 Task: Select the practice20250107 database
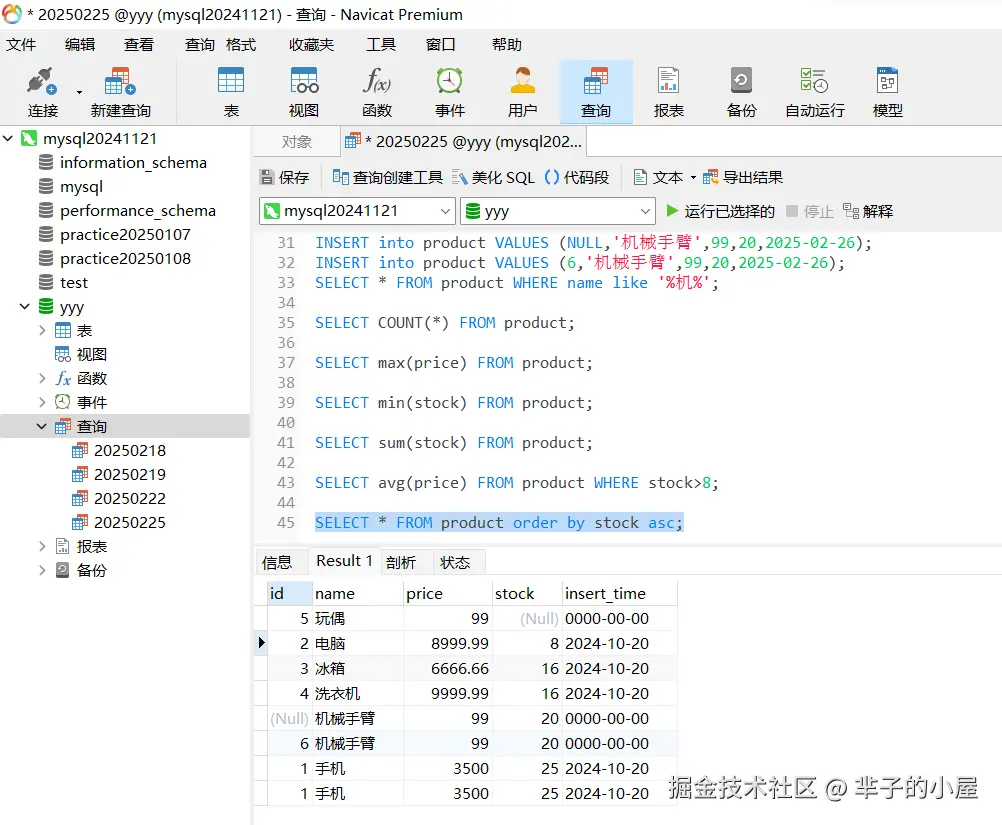pyautogui.click(x=125, y=235)
